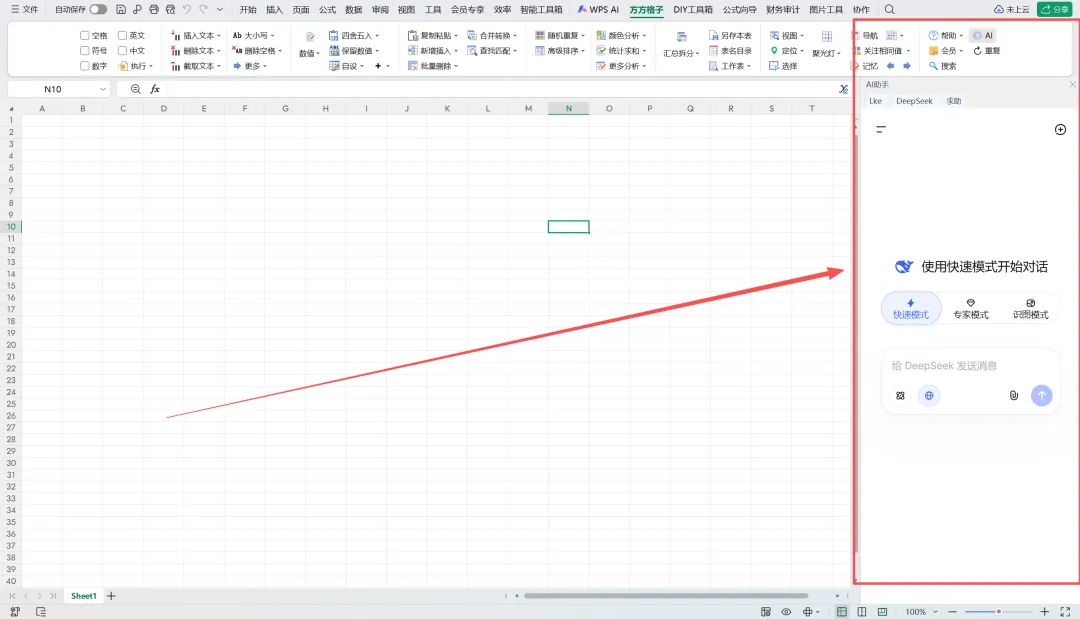The height and width of the screenshot is (619, 1080).
Task: Click the print icon in quick access bar
Action: pos(154,10)
